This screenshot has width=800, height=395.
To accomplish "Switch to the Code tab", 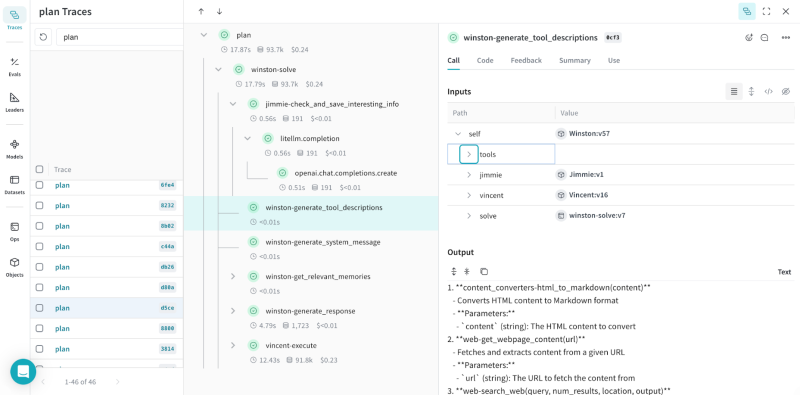I will (485, 60).
